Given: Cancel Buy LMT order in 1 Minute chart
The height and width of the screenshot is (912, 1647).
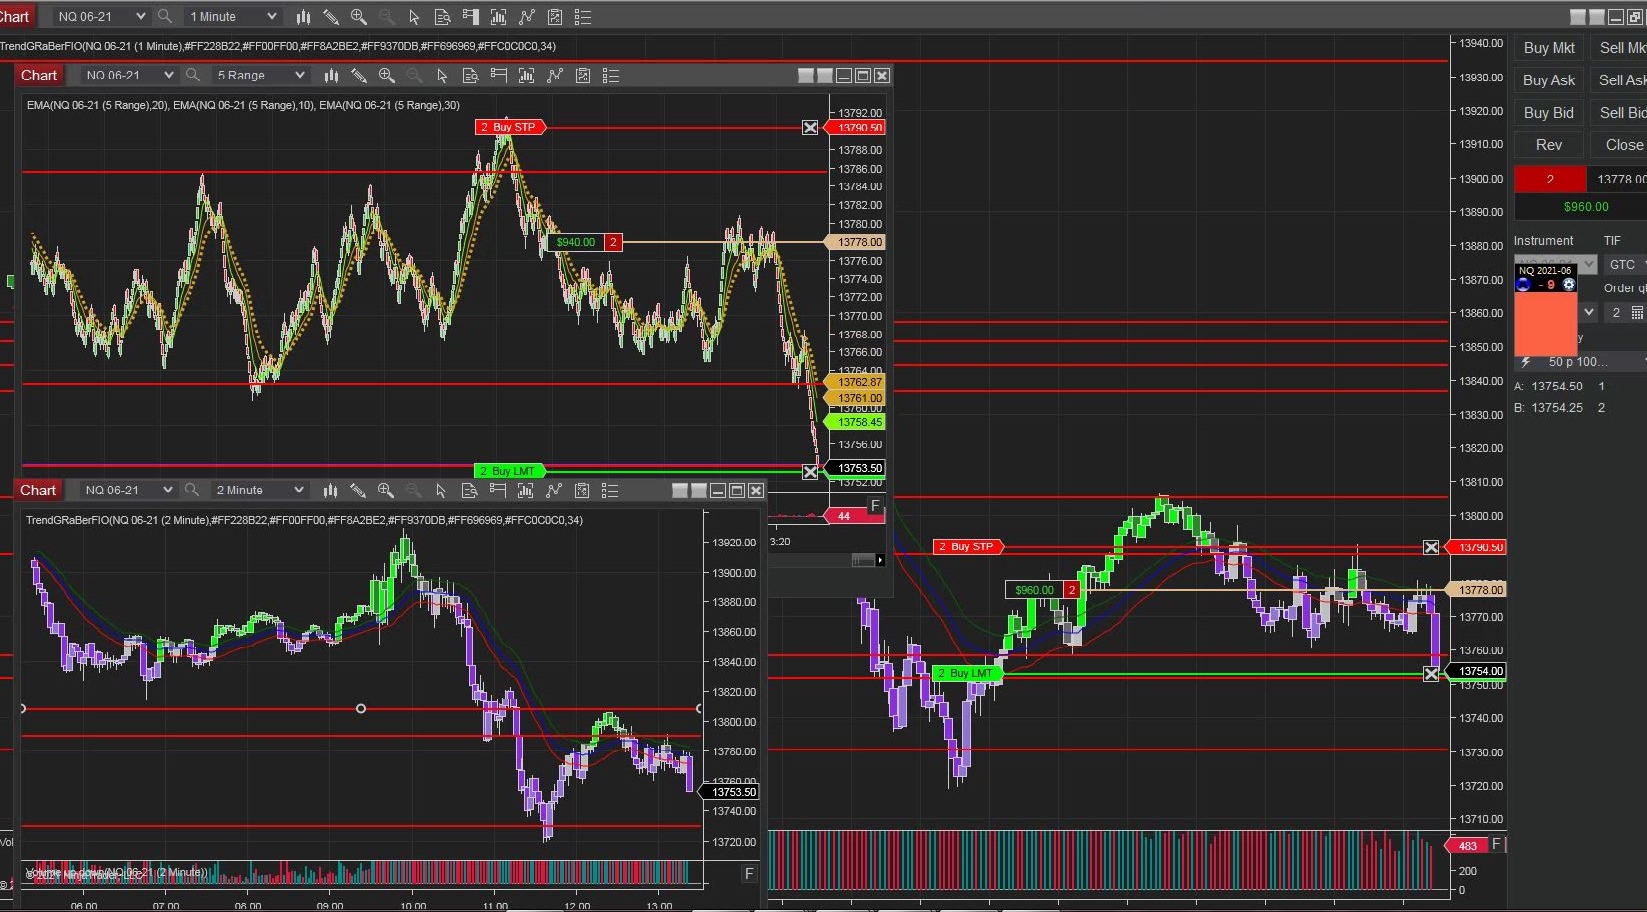Looking at the screenshot, I should pos(1431,674).
